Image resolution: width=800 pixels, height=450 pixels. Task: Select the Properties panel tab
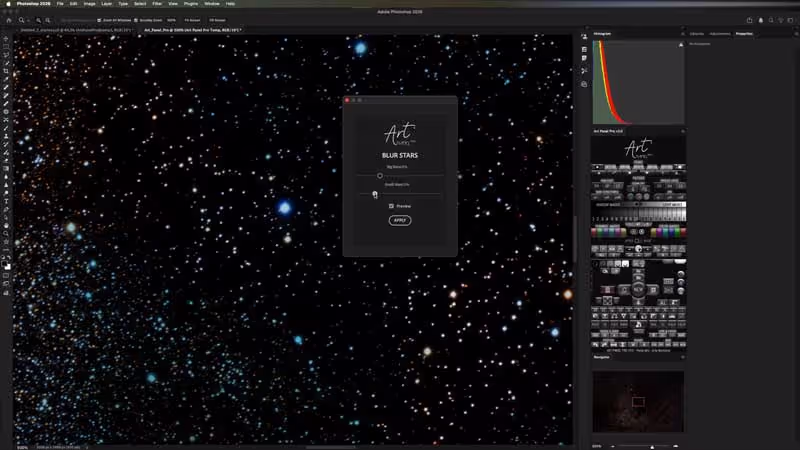point(744,34)
